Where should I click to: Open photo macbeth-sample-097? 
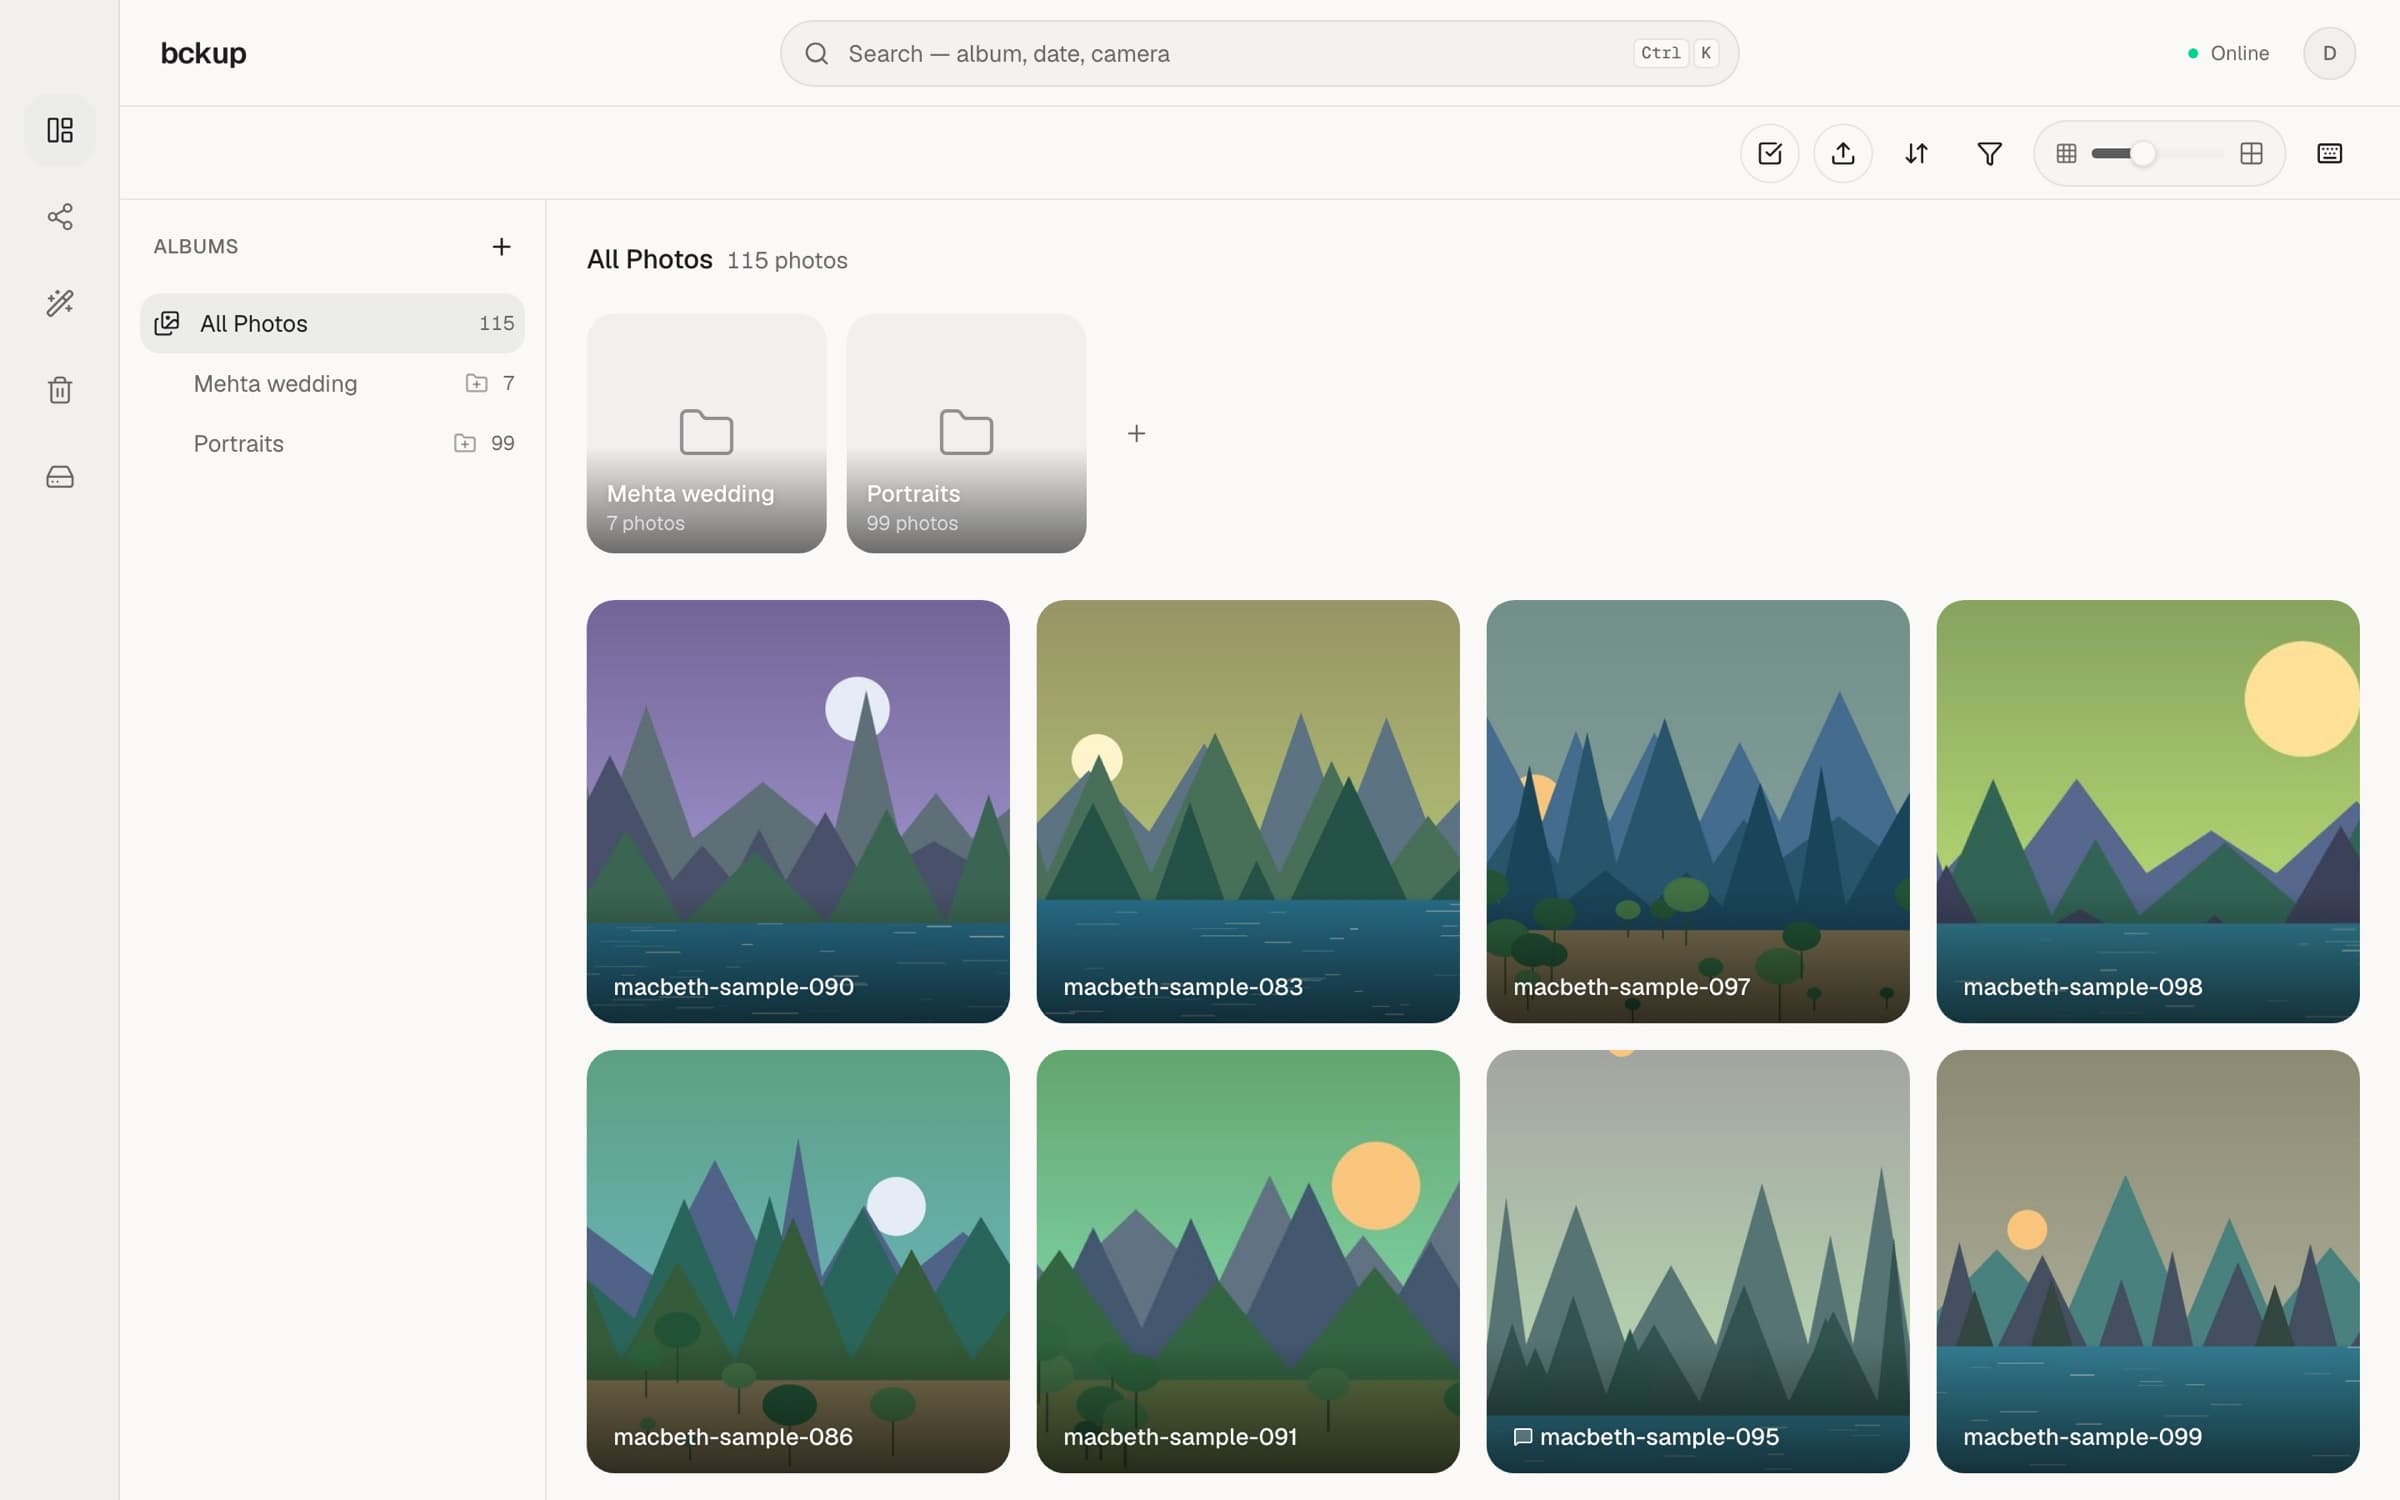pos(1698,811)
